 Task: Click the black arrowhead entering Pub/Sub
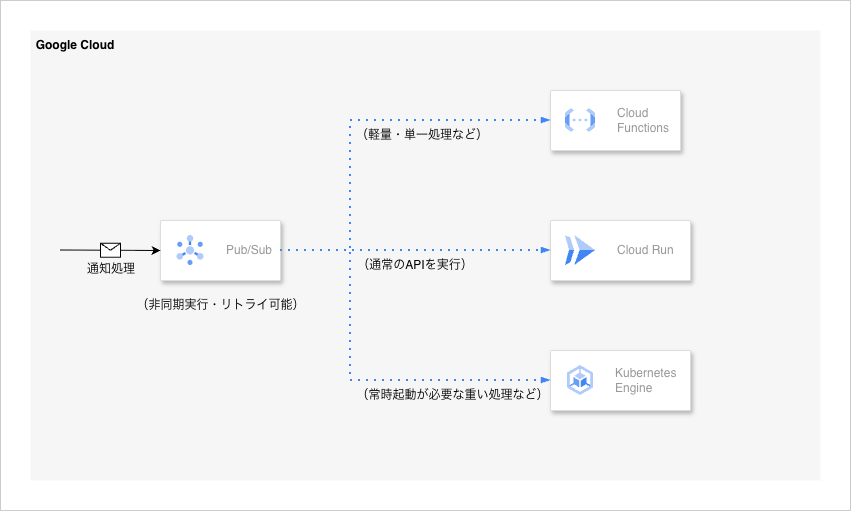(155, 250)
